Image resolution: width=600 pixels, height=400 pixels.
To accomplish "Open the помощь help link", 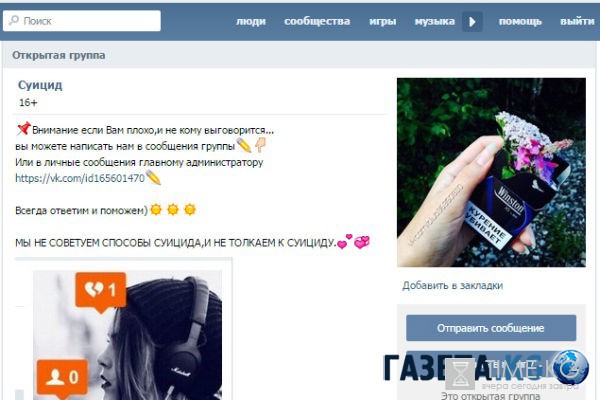I will coord(520,21).
